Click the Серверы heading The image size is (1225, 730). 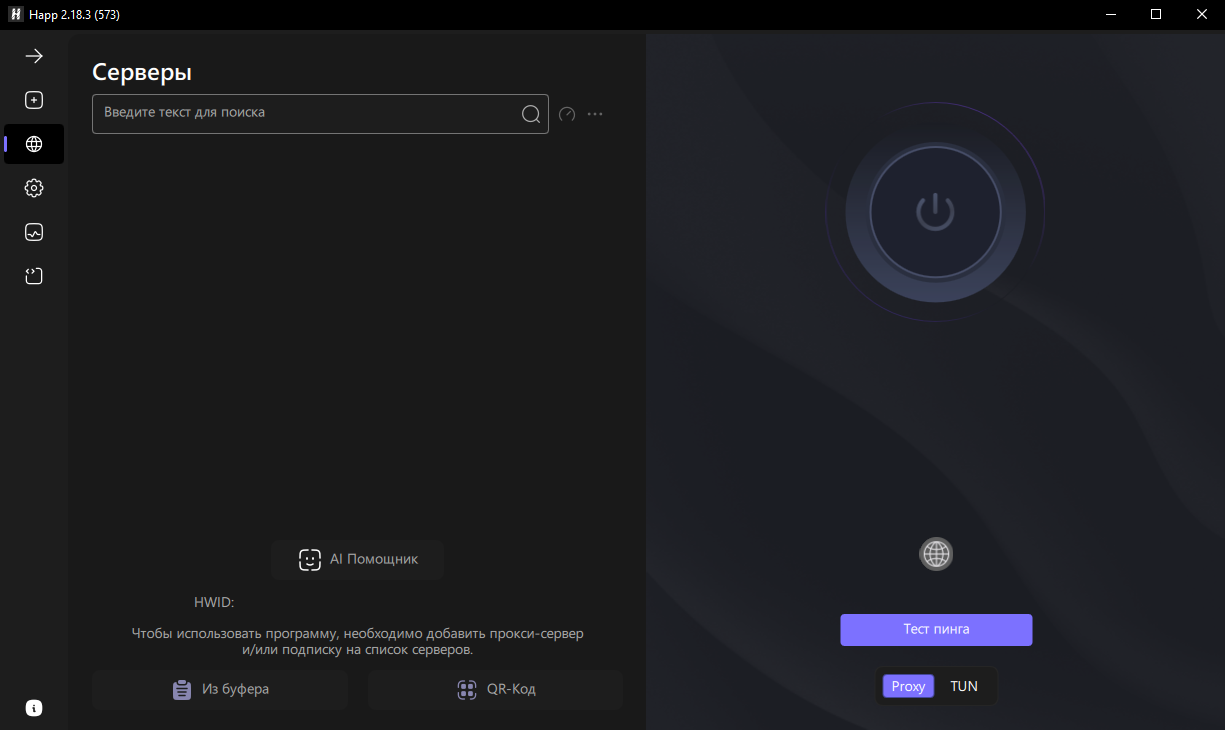click(x=142, y=72)
